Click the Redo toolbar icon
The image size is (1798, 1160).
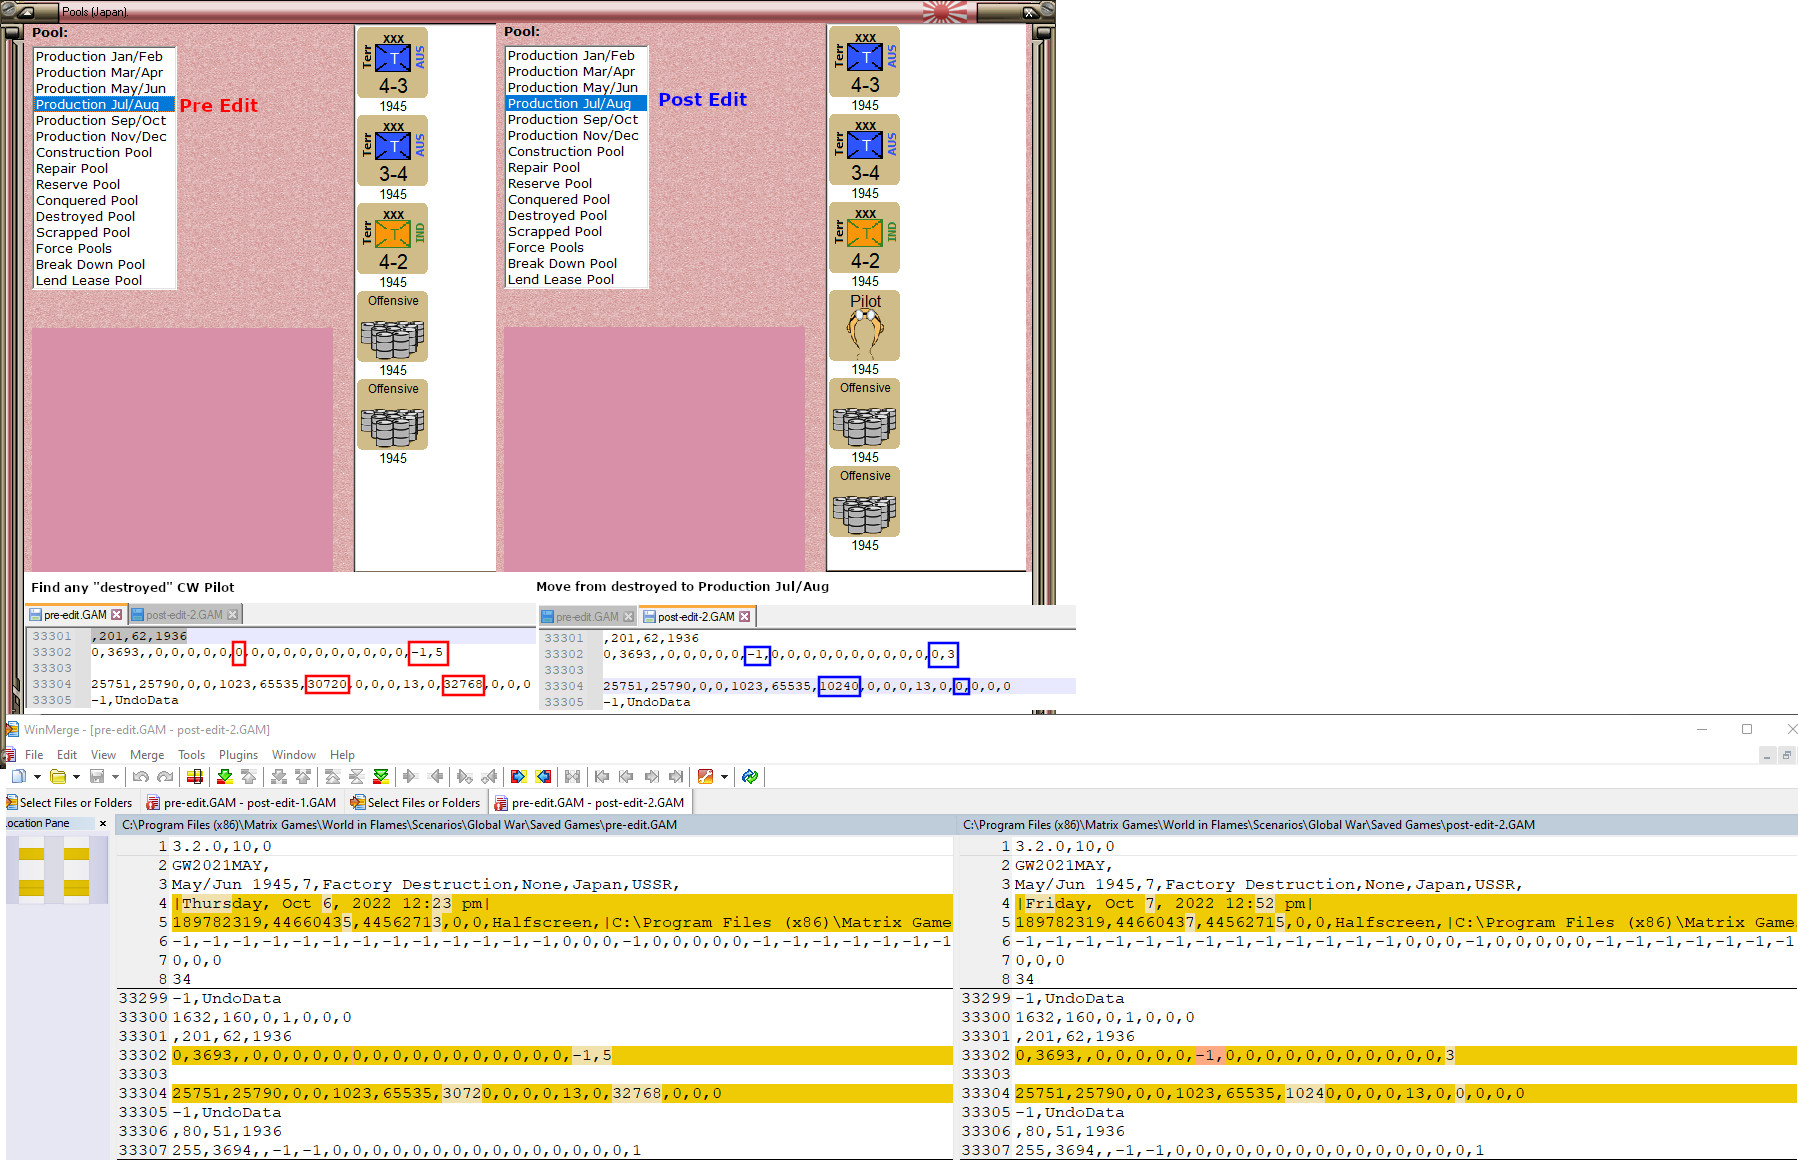pos(165,776)
